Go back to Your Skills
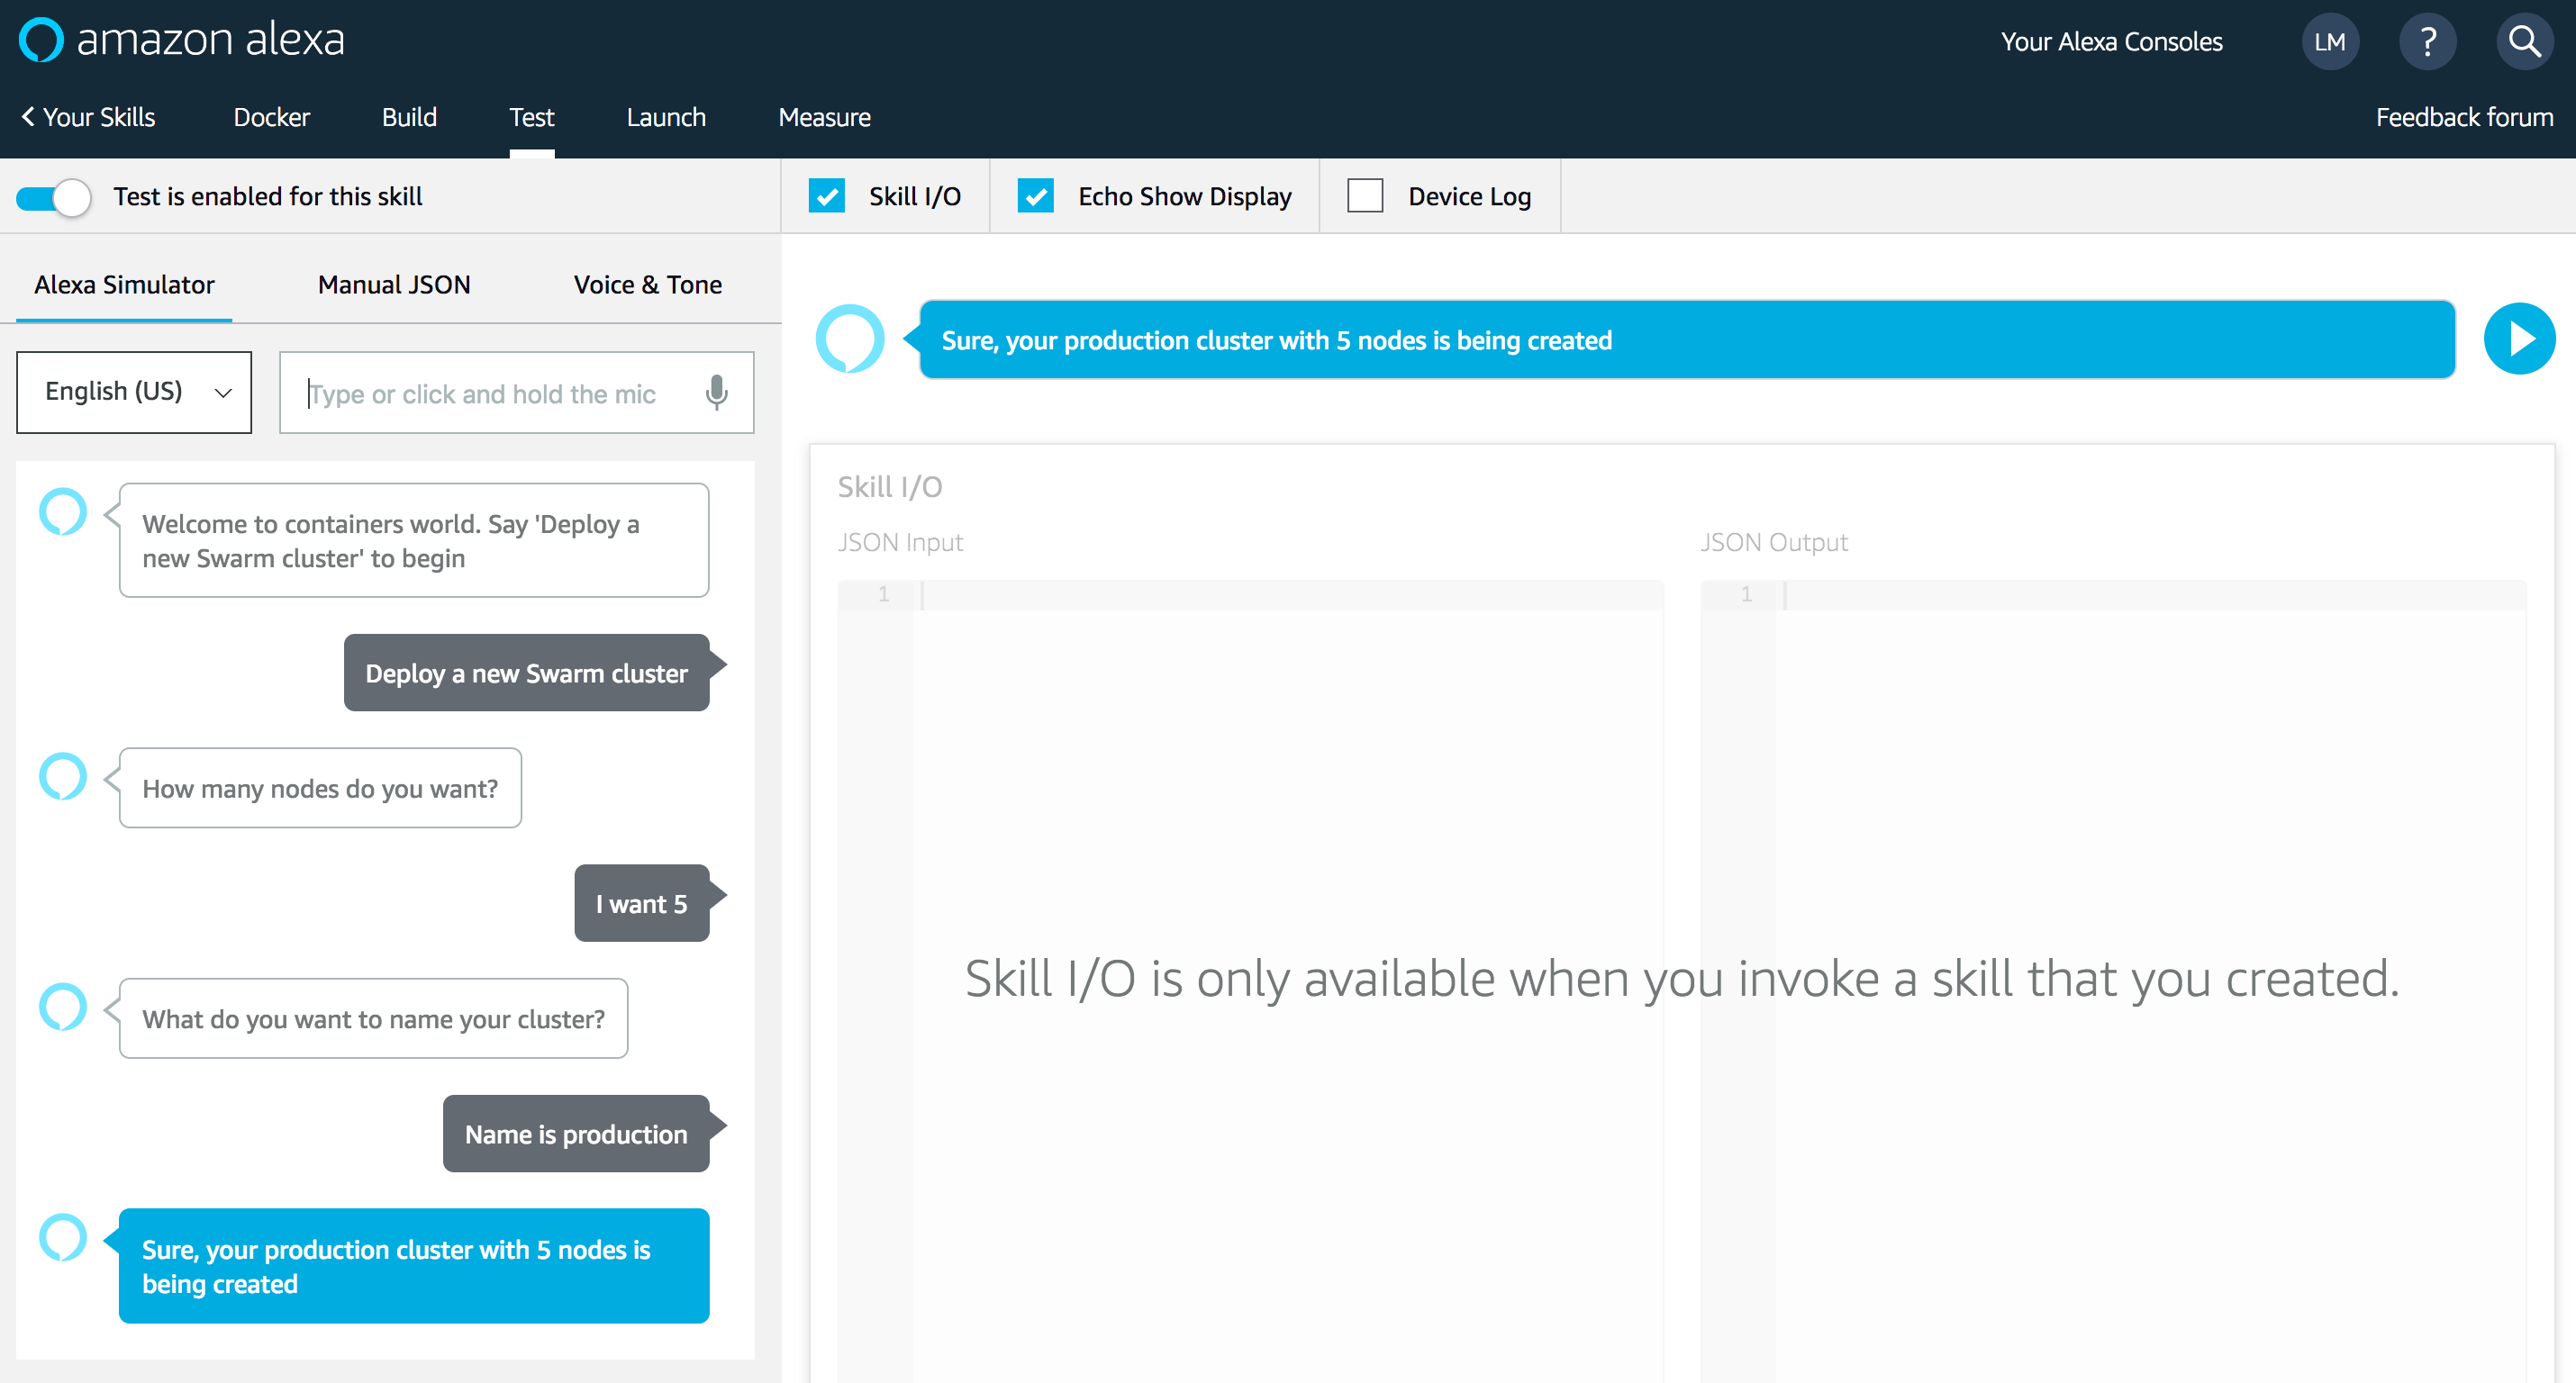The height and width of the screenshot is (1383, 2576). click(x=88, y=117)
